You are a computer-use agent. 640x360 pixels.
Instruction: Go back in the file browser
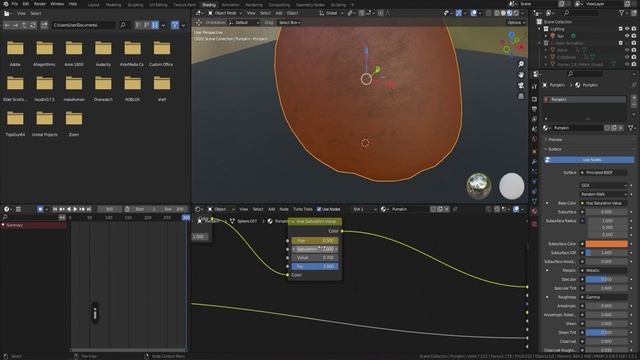[7, 25]
